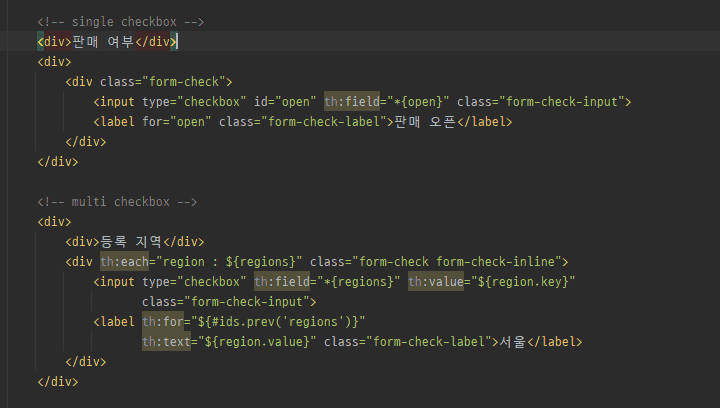This screenshot has height=408, width=720.
Task: Click the *{open} expression value
Action: (x=418, y=102)
